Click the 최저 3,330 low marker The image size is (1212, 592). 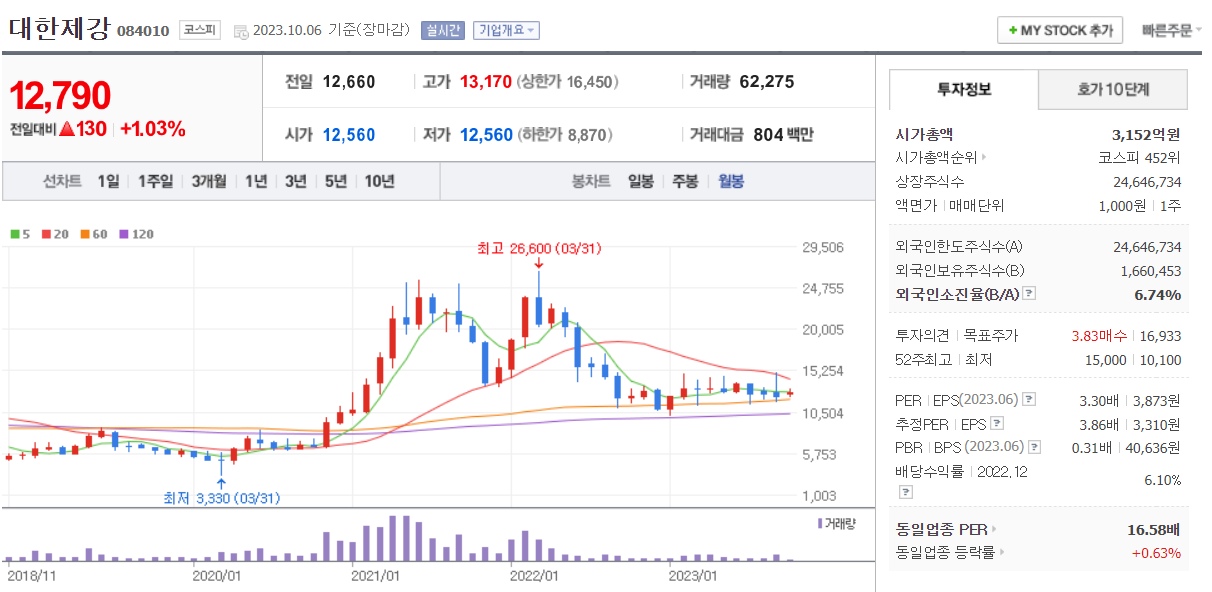221,497
